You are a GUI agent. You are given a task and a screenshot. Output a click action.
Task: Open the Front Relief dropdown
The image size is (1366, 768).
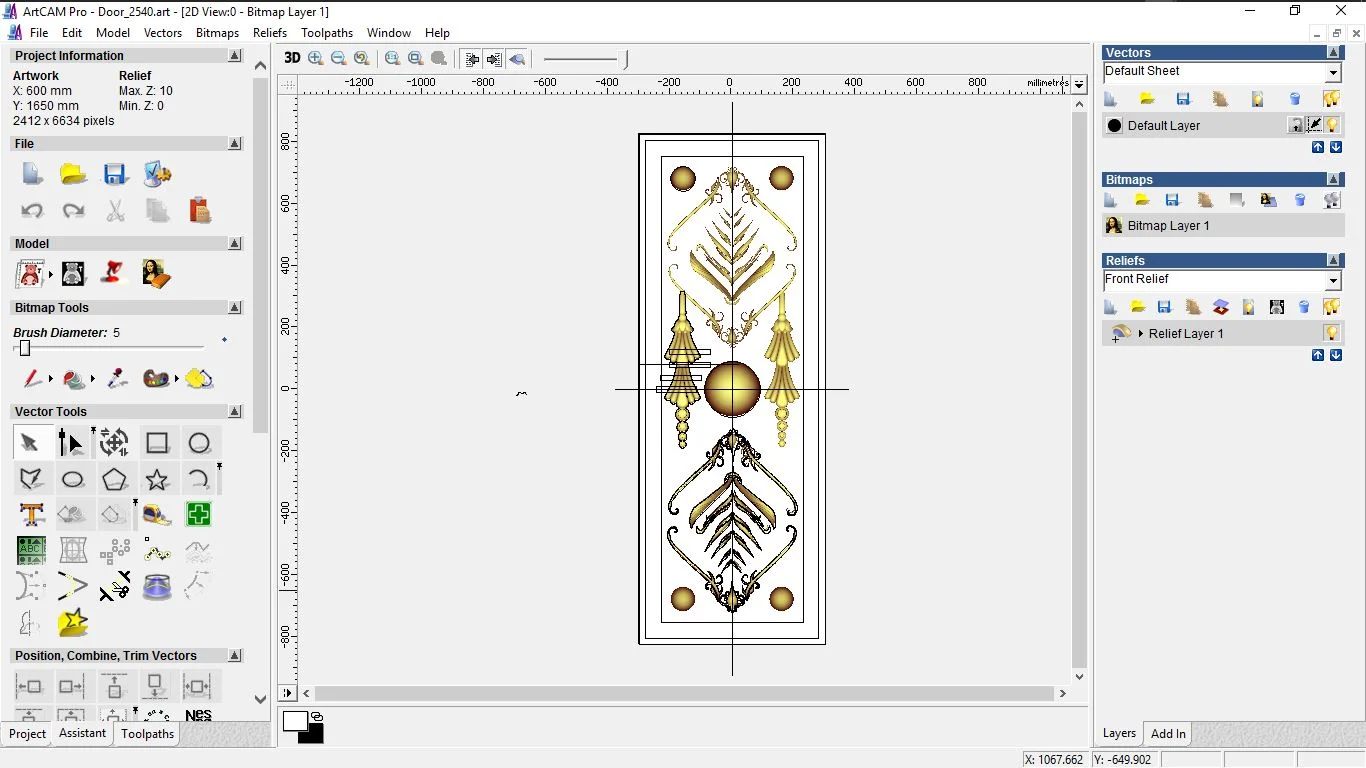[x=1332, y=281]
